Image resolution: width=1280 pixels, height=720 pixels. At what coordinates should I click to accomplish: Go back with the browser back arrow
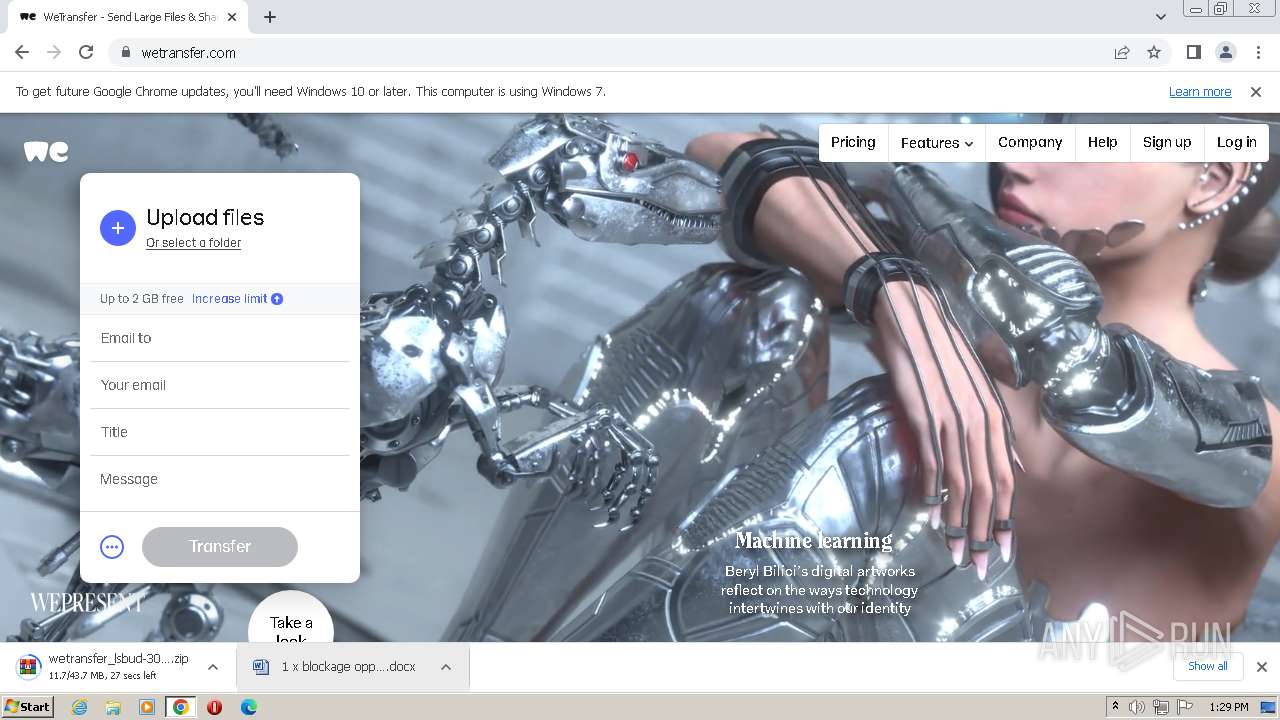22,52
